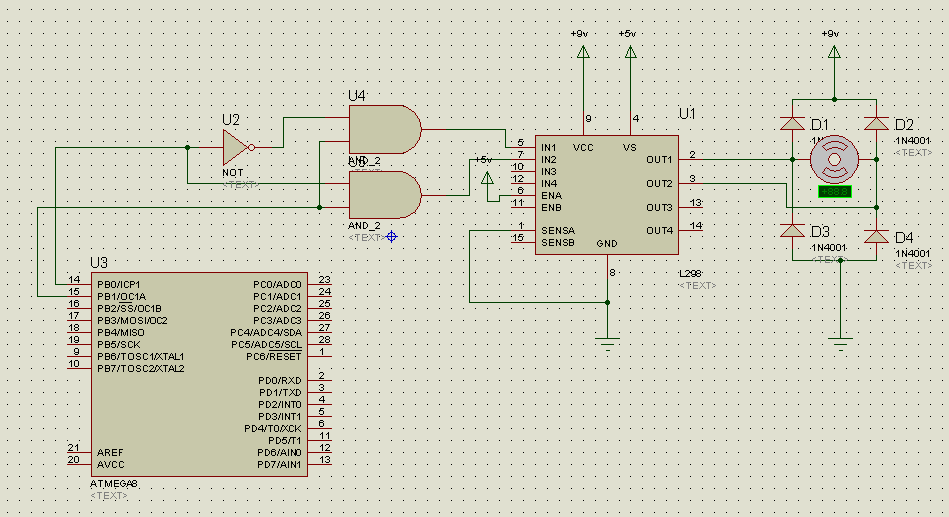Viewport: 949px width, 517px height.
Task: Click the AVCC pin label
Action: pos(111,465)
